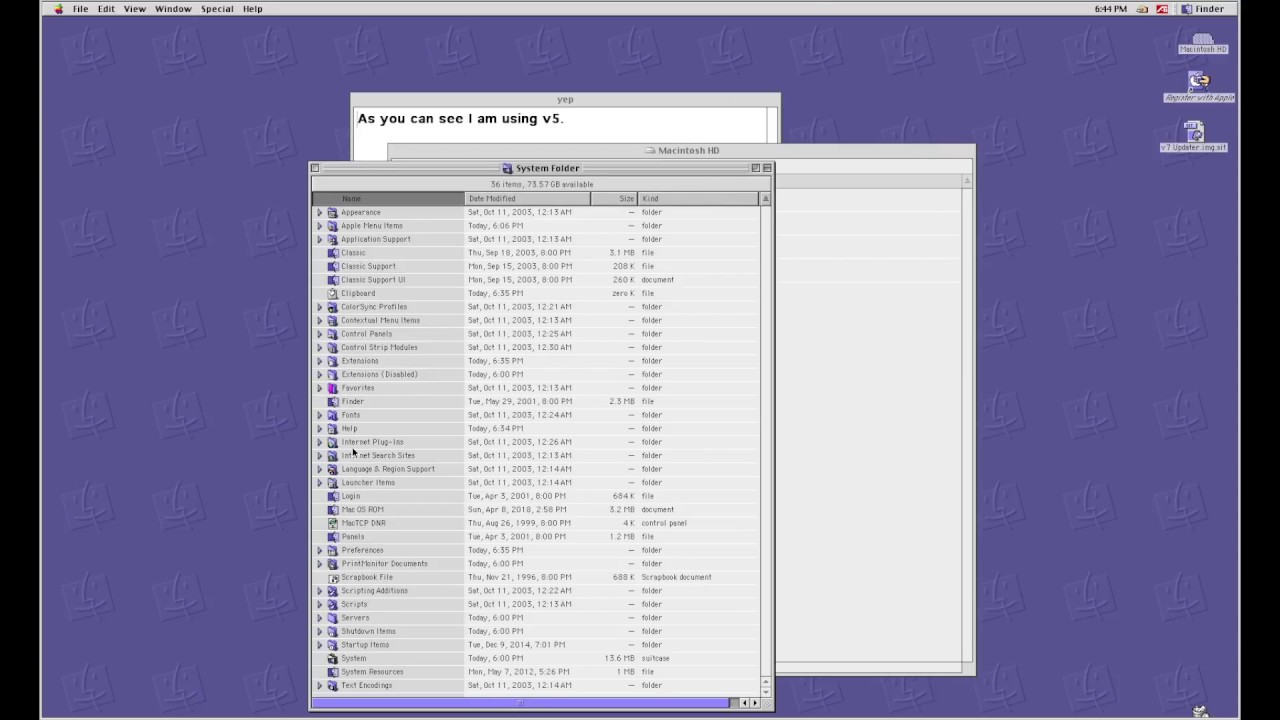Select the Classic Support UI row name
The image size is (1280, 720).
(x=373, y=280)
